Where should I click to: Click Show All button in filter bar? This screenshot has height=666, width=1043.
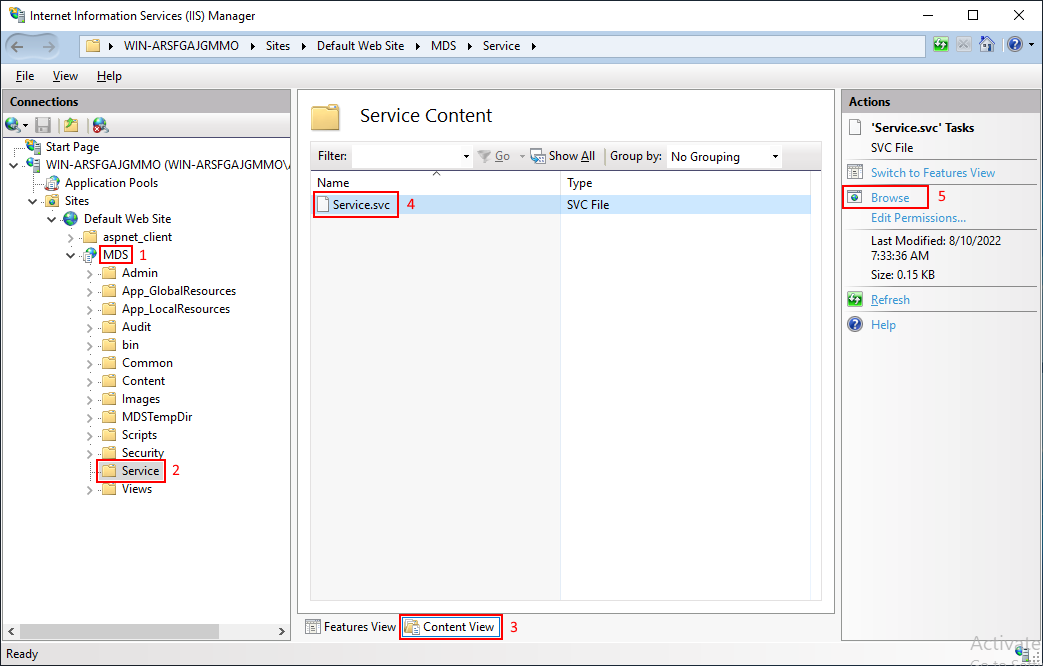click(563, 156)
